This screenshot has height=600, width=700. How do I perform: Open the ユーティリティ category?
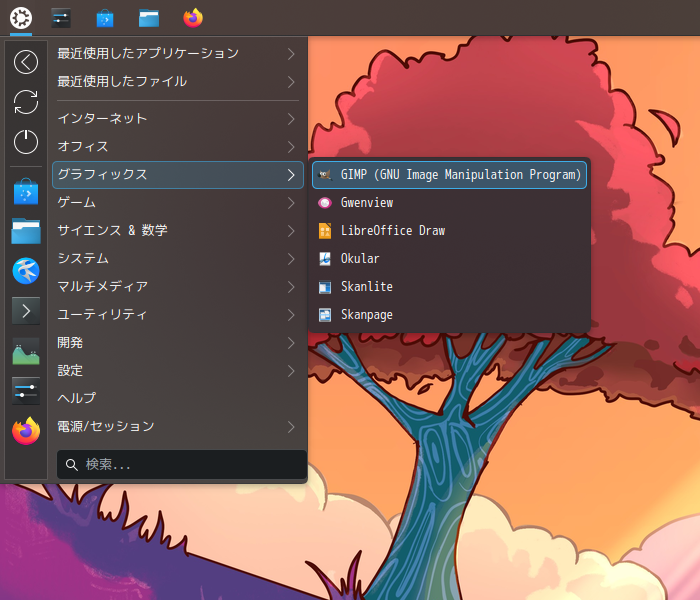[178, 315]
